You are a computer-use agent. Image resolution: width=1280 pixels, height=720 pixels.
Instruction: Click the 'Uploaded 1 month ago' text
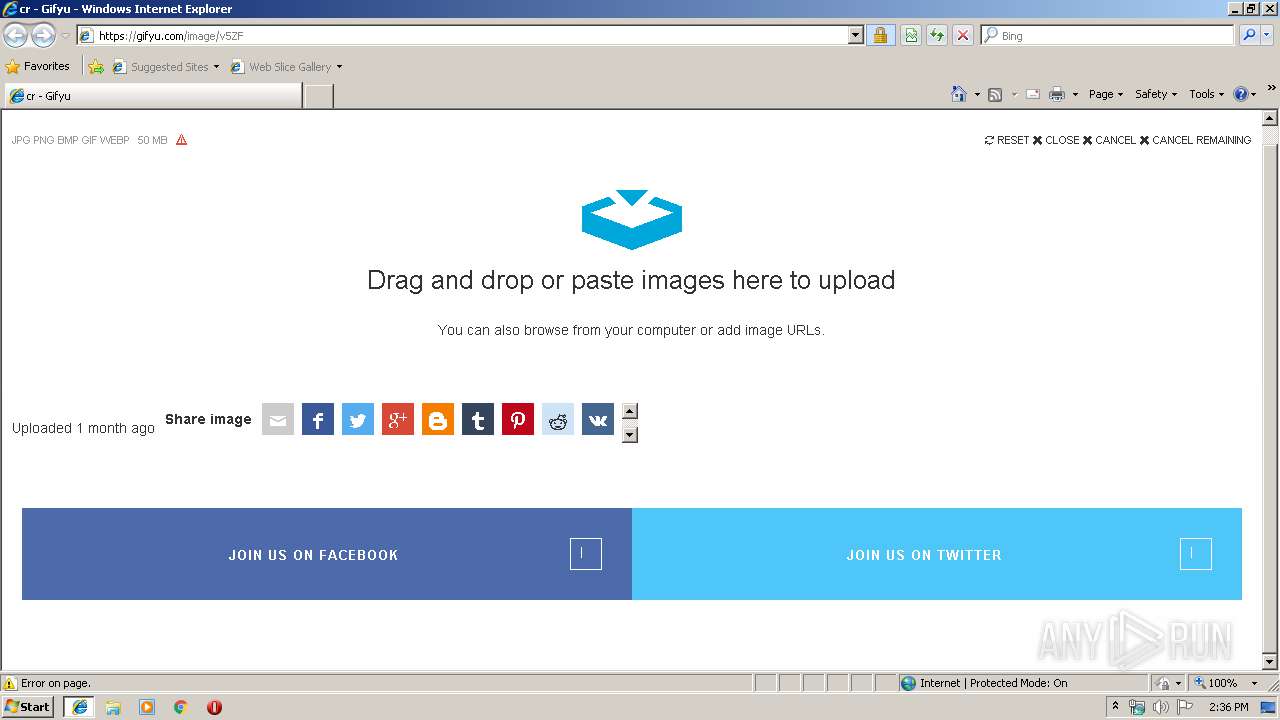point(83,428)
